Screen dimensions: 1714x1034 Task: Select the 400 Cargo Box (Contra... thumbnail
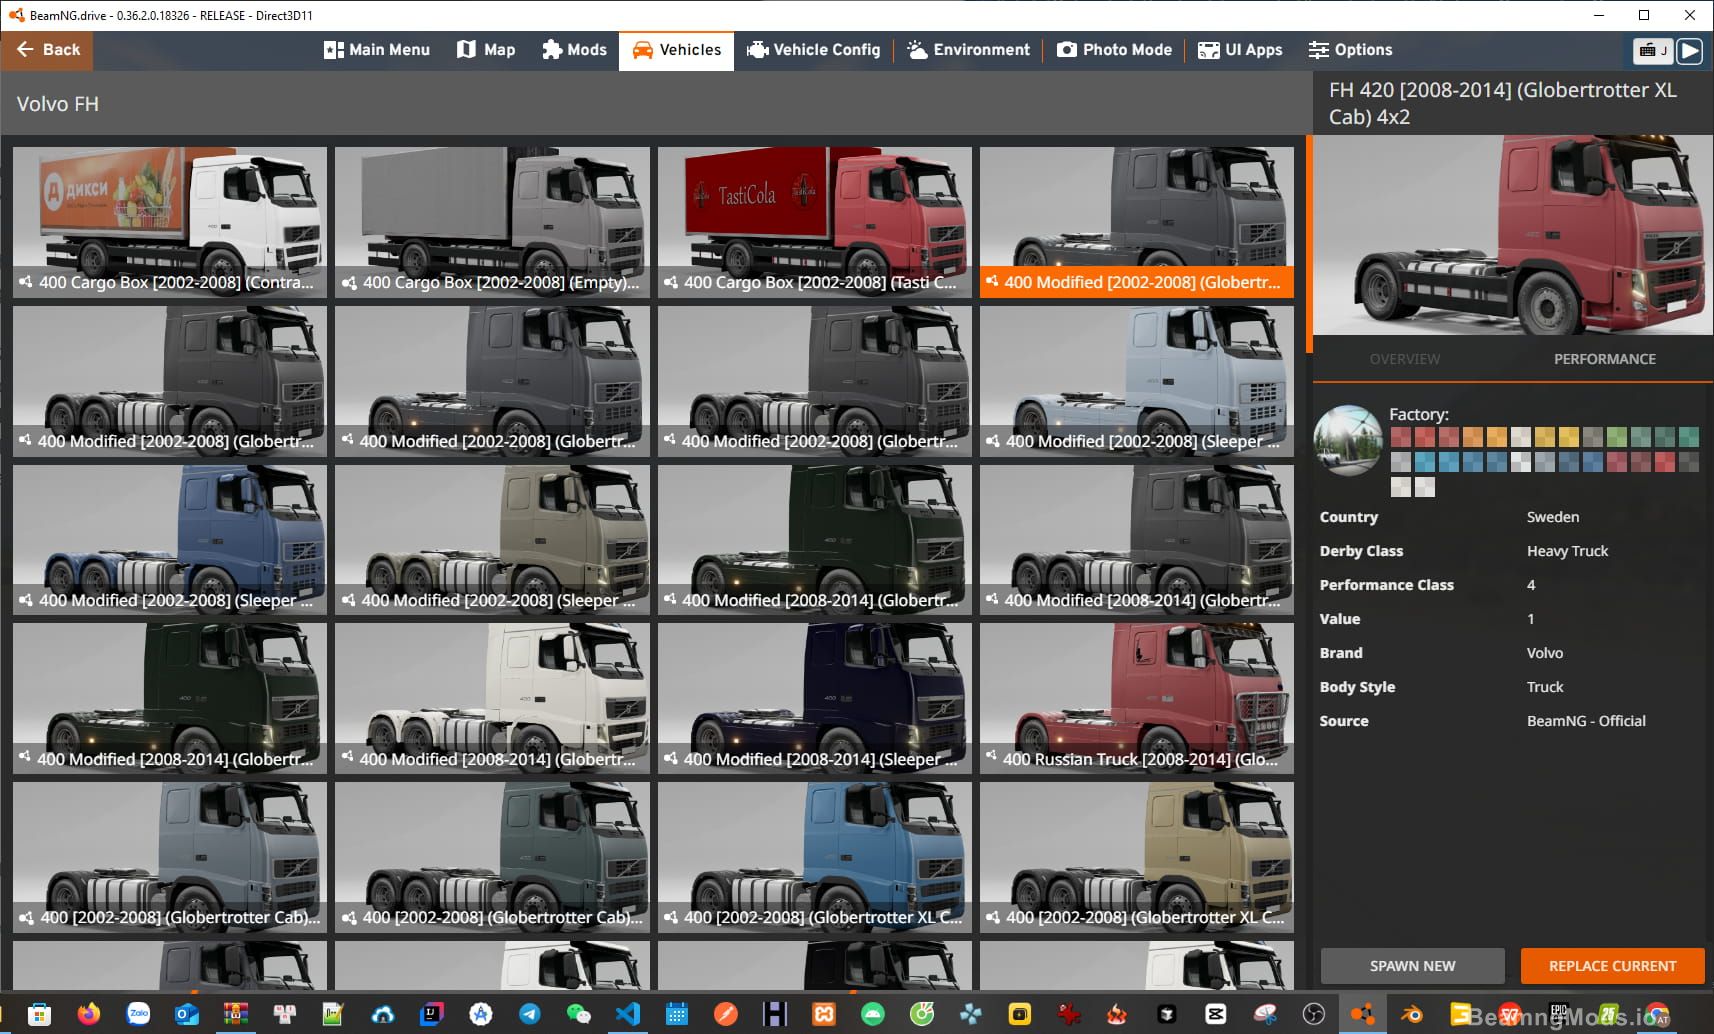pyautogui.click(x=170, y=222)
